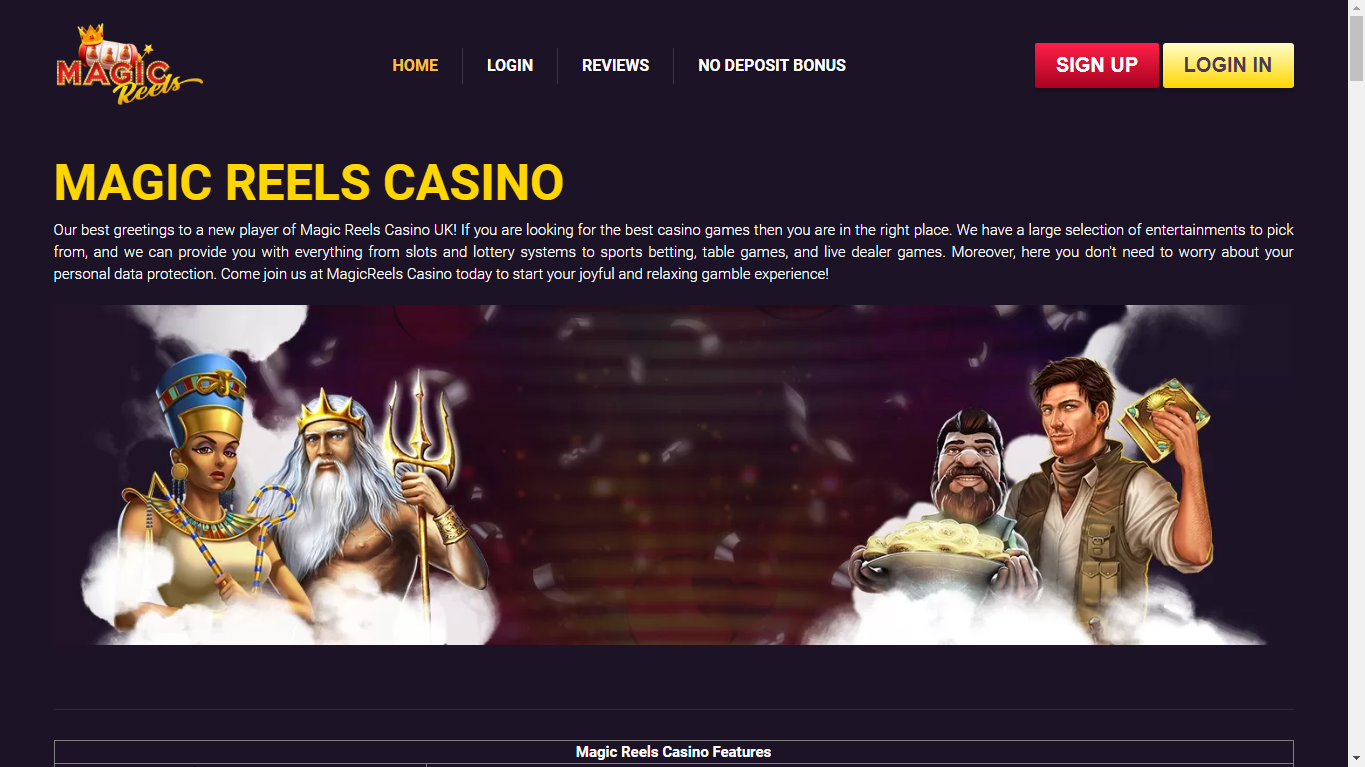Click the Magic Reels logo
Screen dimensions: 1365x767
(129, 65)
